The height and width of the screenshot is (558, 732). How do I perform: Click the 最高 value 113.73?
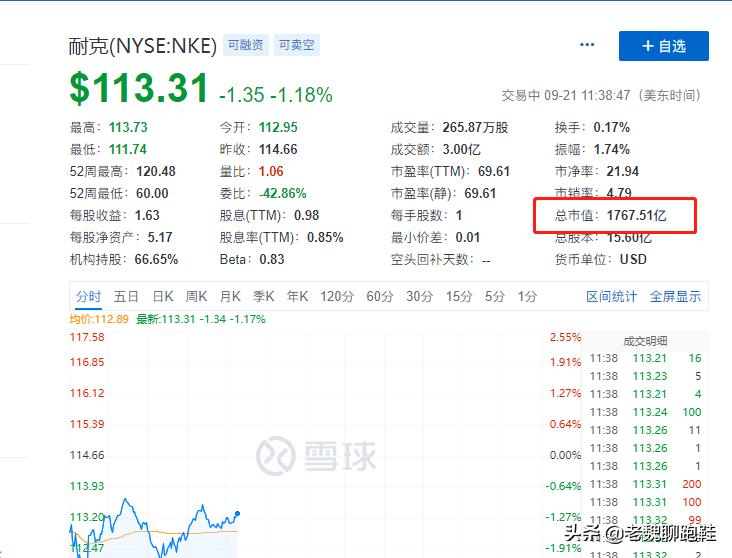128,127
